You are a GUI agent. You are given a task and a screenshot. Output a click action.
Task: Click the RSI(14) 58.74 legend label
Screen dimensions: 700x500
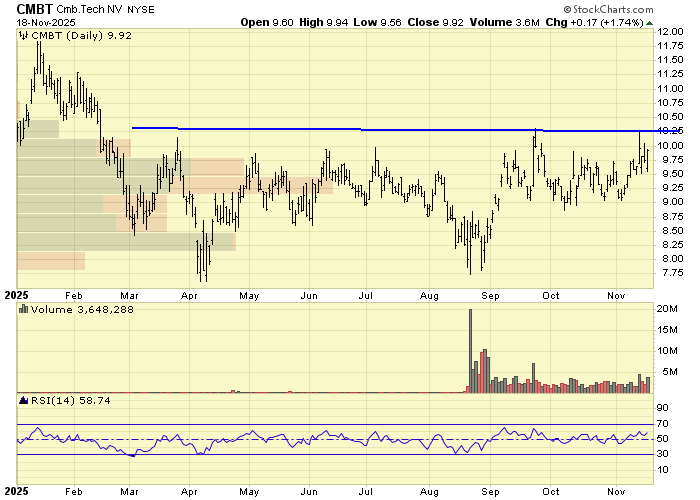pos(71,400)
